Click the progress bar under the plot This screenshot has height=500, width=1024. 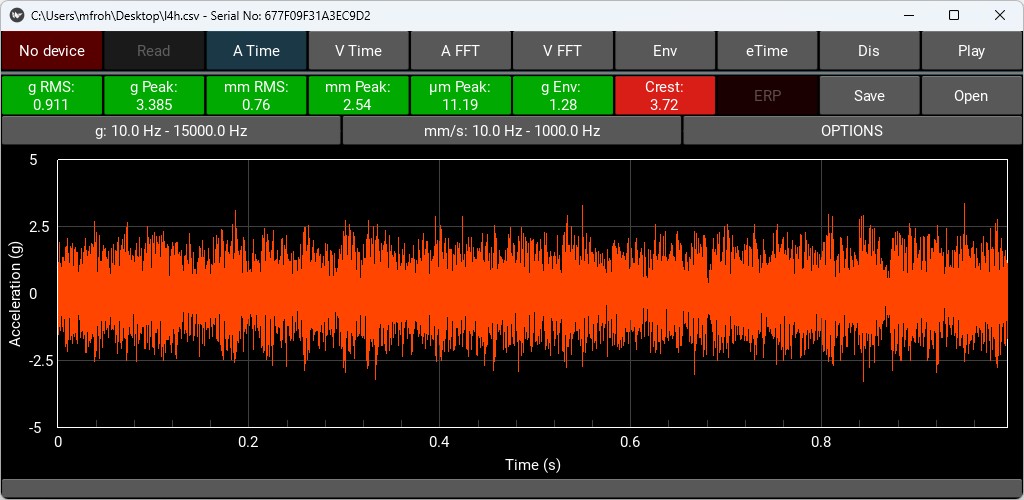click(511, 488)
